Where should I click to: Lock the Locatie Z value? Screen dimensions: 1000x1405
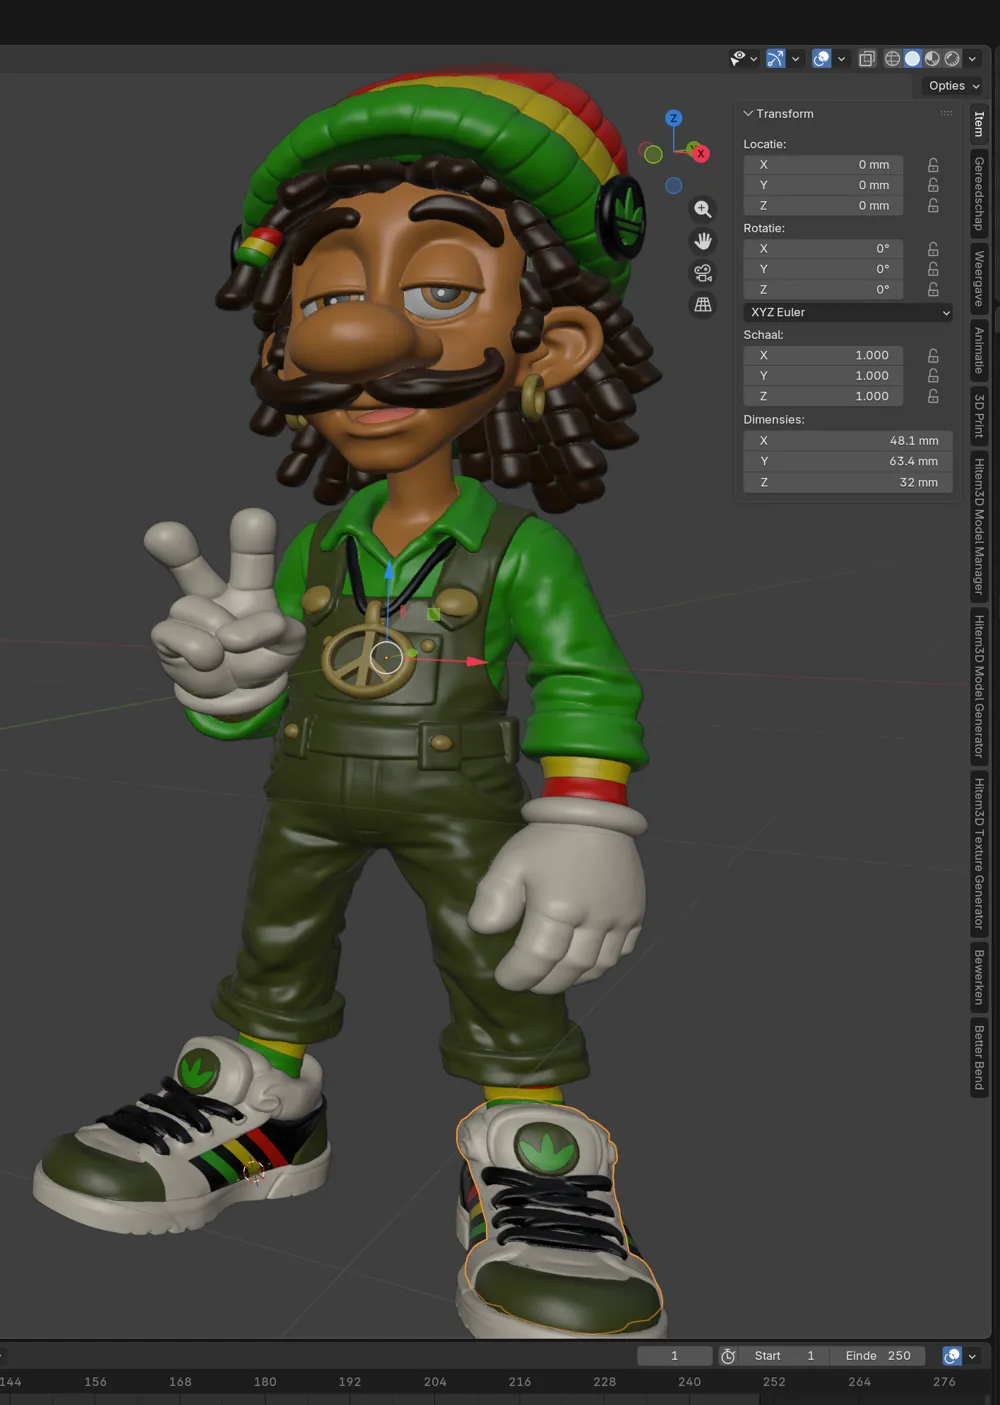pyautogui.click(x=933, y=206)
